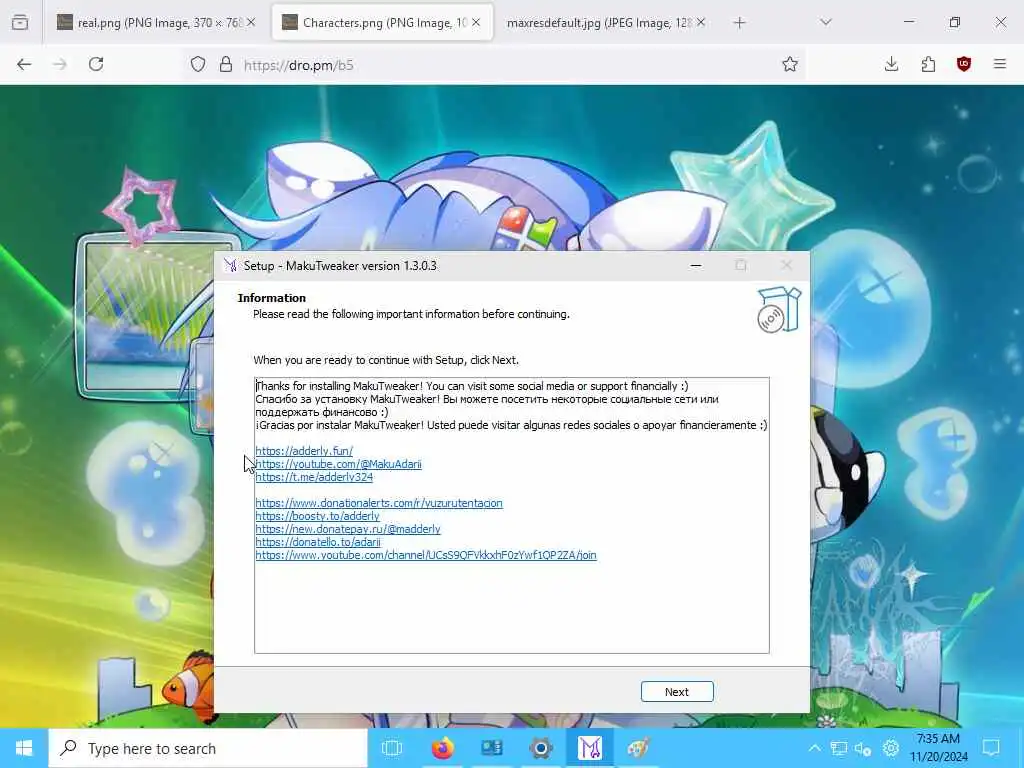Open the volume tray icon
The image size is (1024, 768).
[x=863, y=748]
